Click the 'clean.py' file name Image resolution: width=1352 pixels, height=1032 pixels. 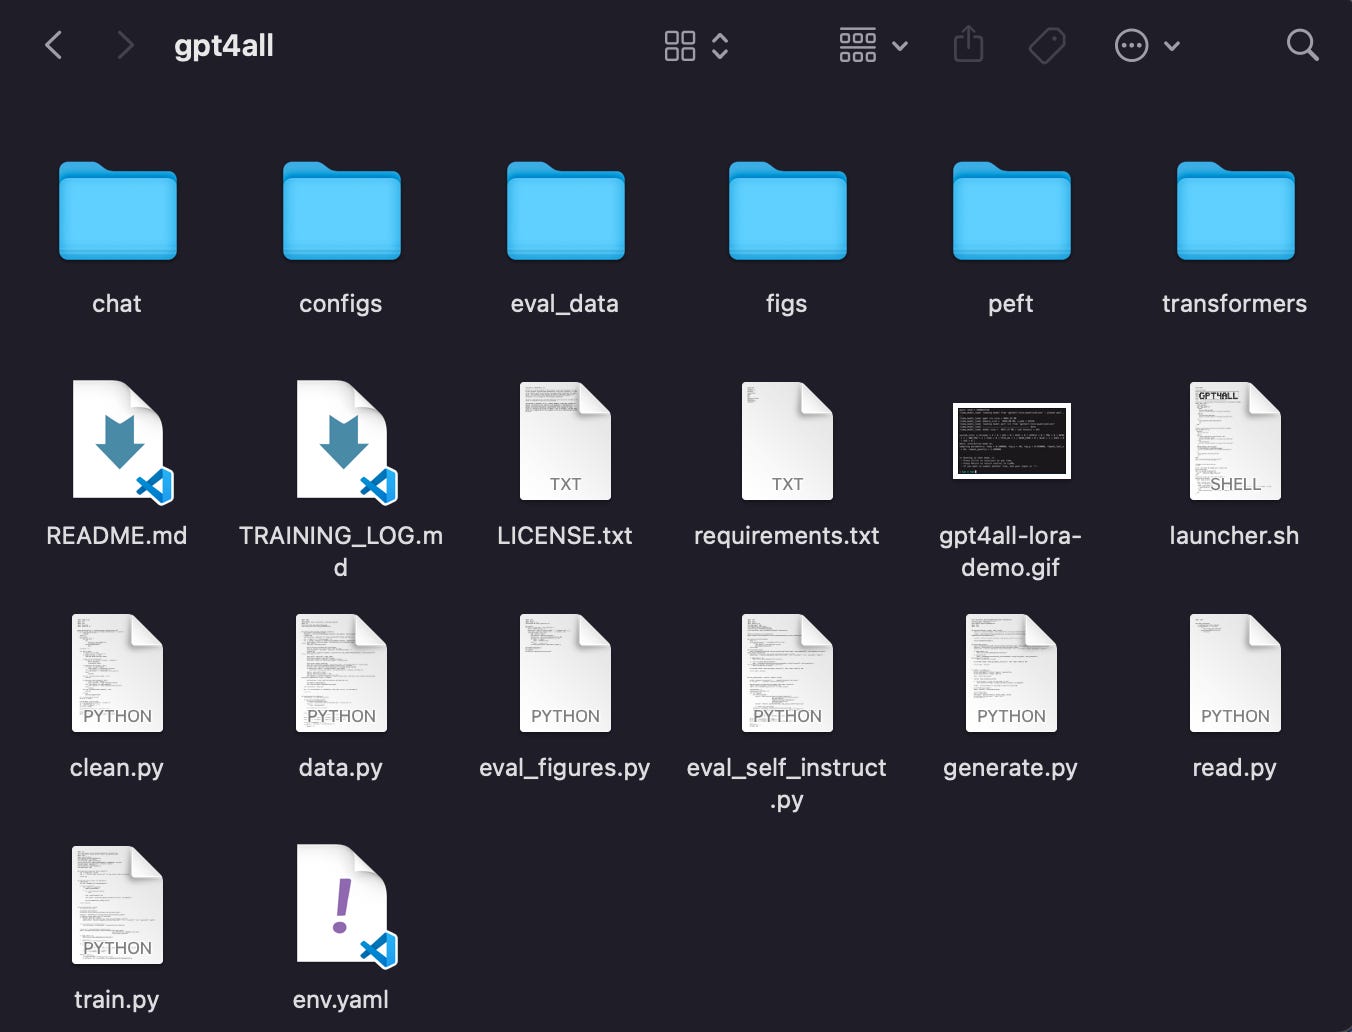[117, 768]
